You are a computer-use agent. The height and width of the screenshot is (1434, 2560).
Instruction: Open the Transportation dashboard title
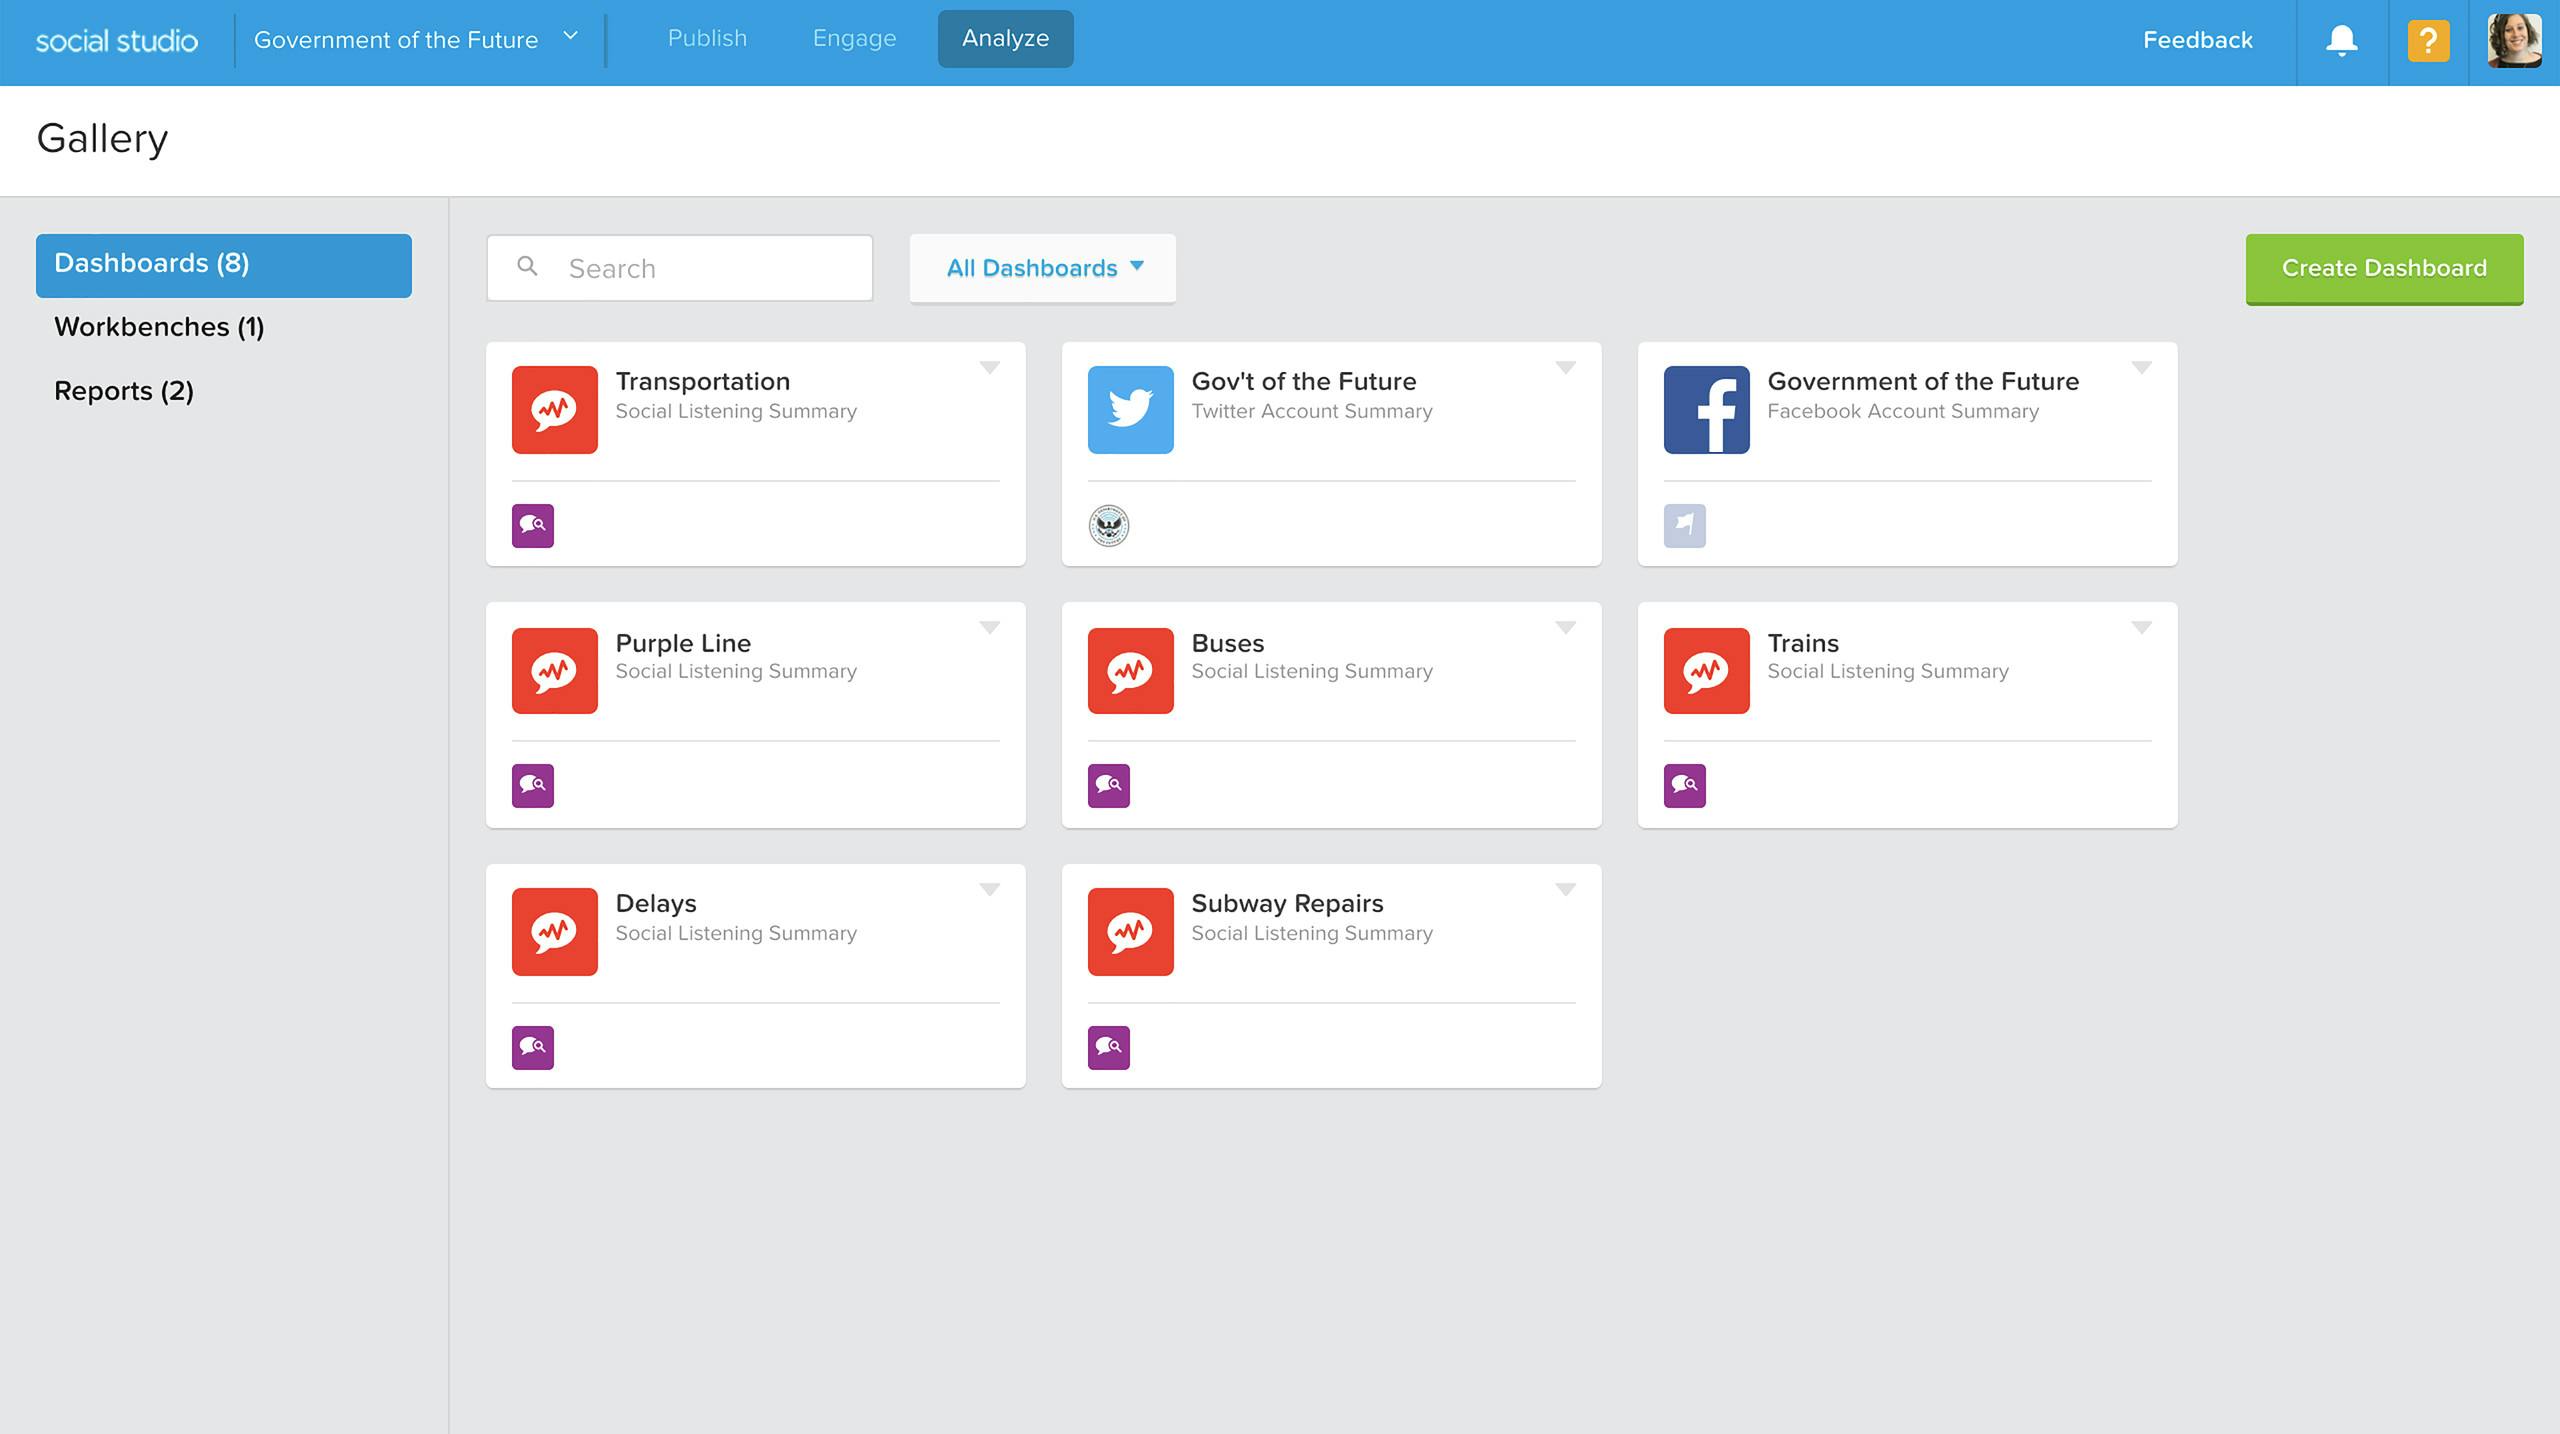[703, 381]
